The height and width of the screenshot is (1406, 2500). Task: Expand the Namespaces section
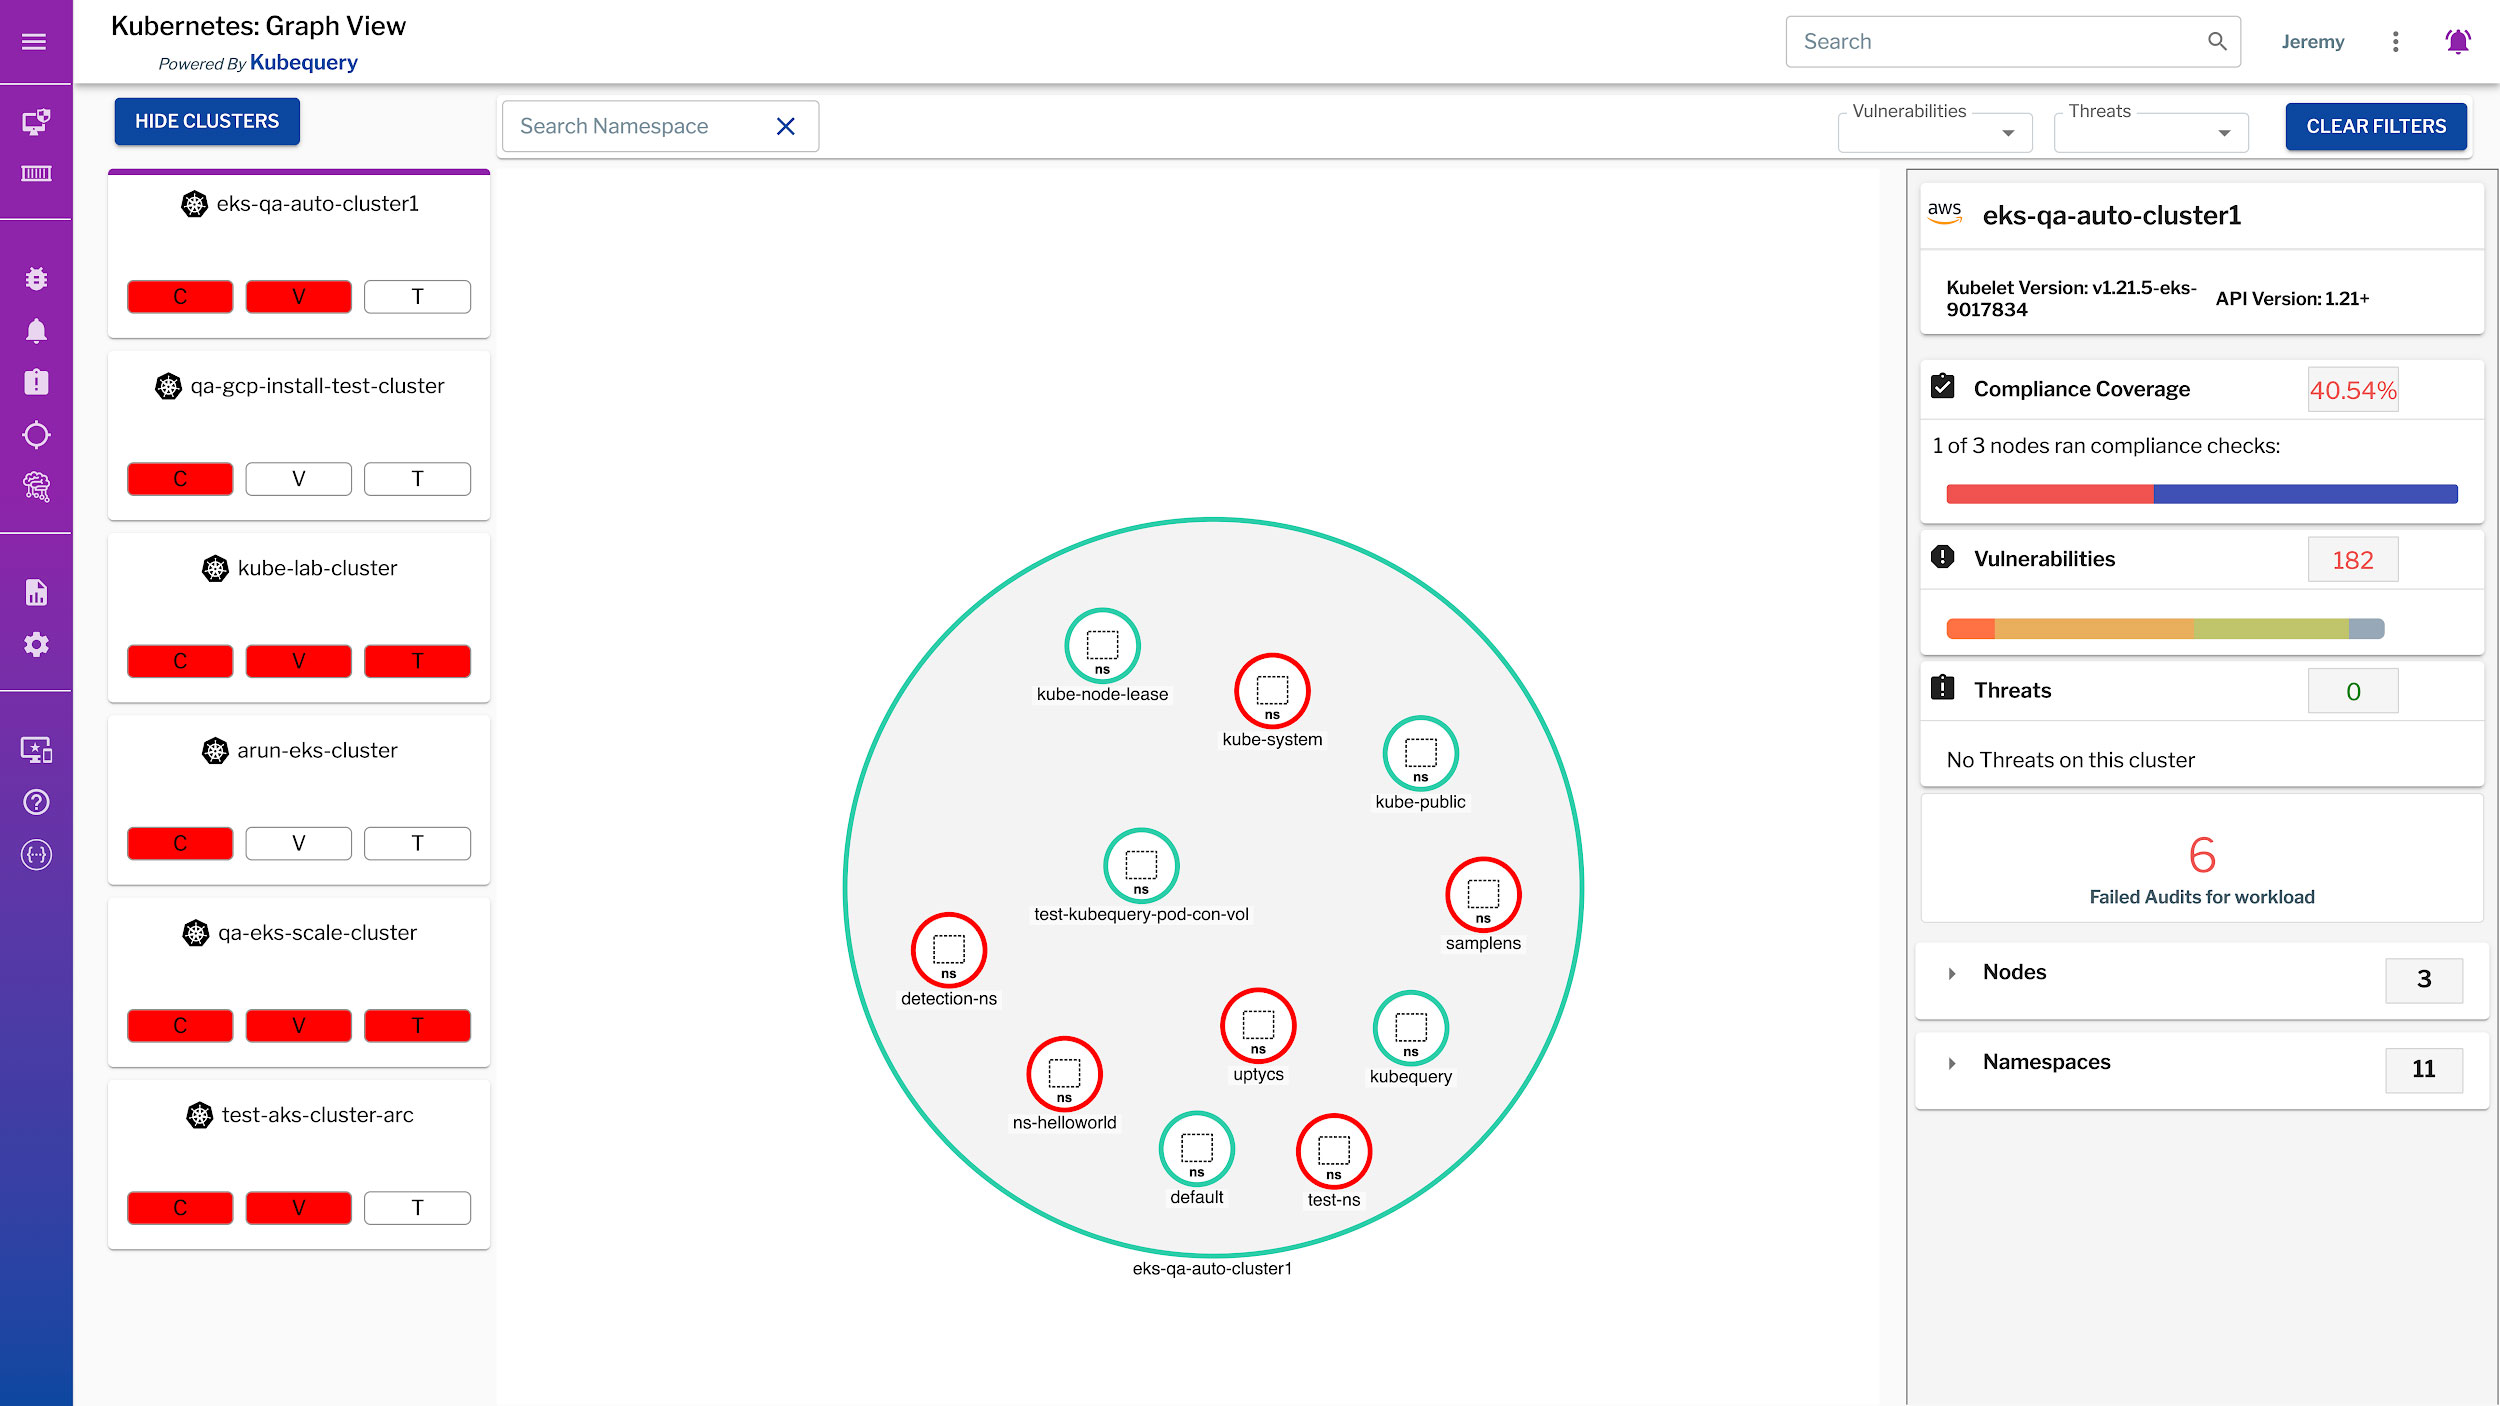click(x=1952, y=1061)
